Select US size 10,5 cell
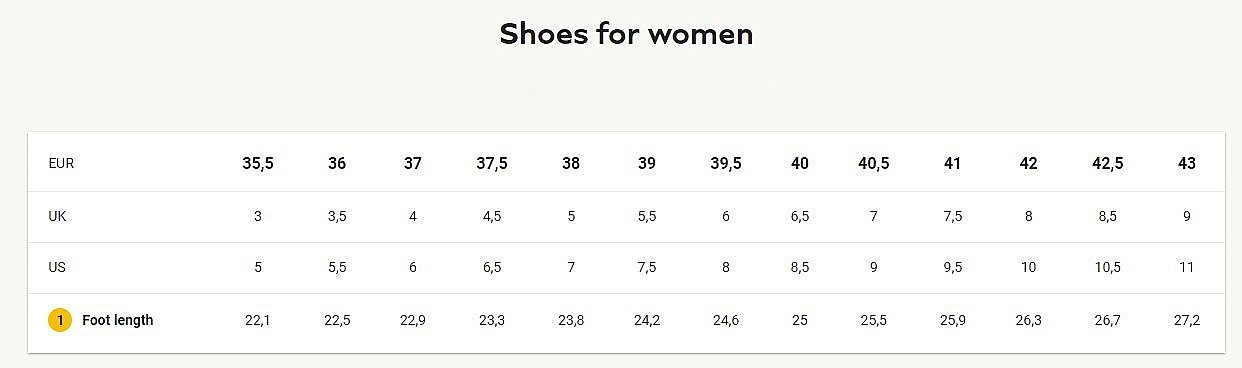Screen dimensions: 1242x368 (1108, 268)
